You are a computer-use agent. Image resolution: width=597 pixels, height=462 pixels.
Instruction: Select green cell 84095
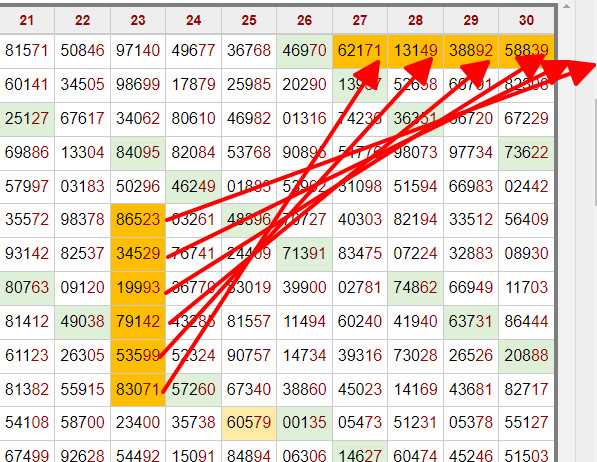138,153
